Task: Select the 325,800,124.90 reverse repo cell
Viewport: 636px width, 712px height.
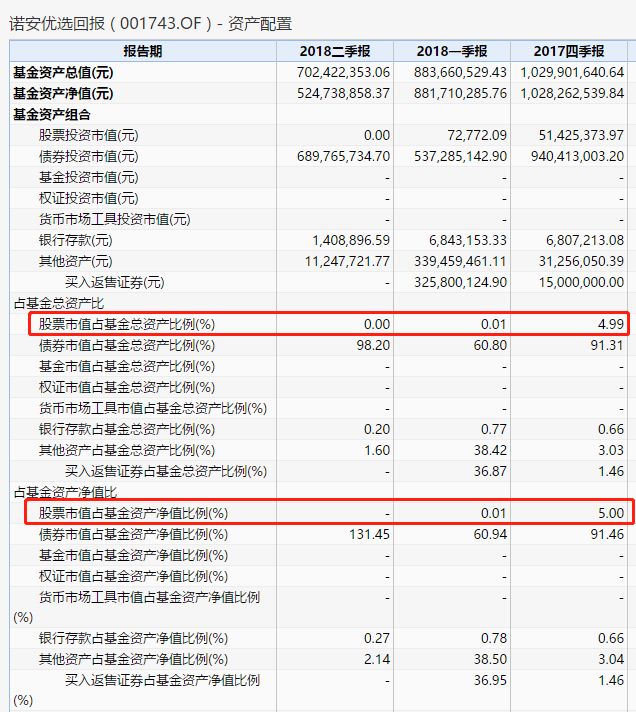Action: (460, 282)
